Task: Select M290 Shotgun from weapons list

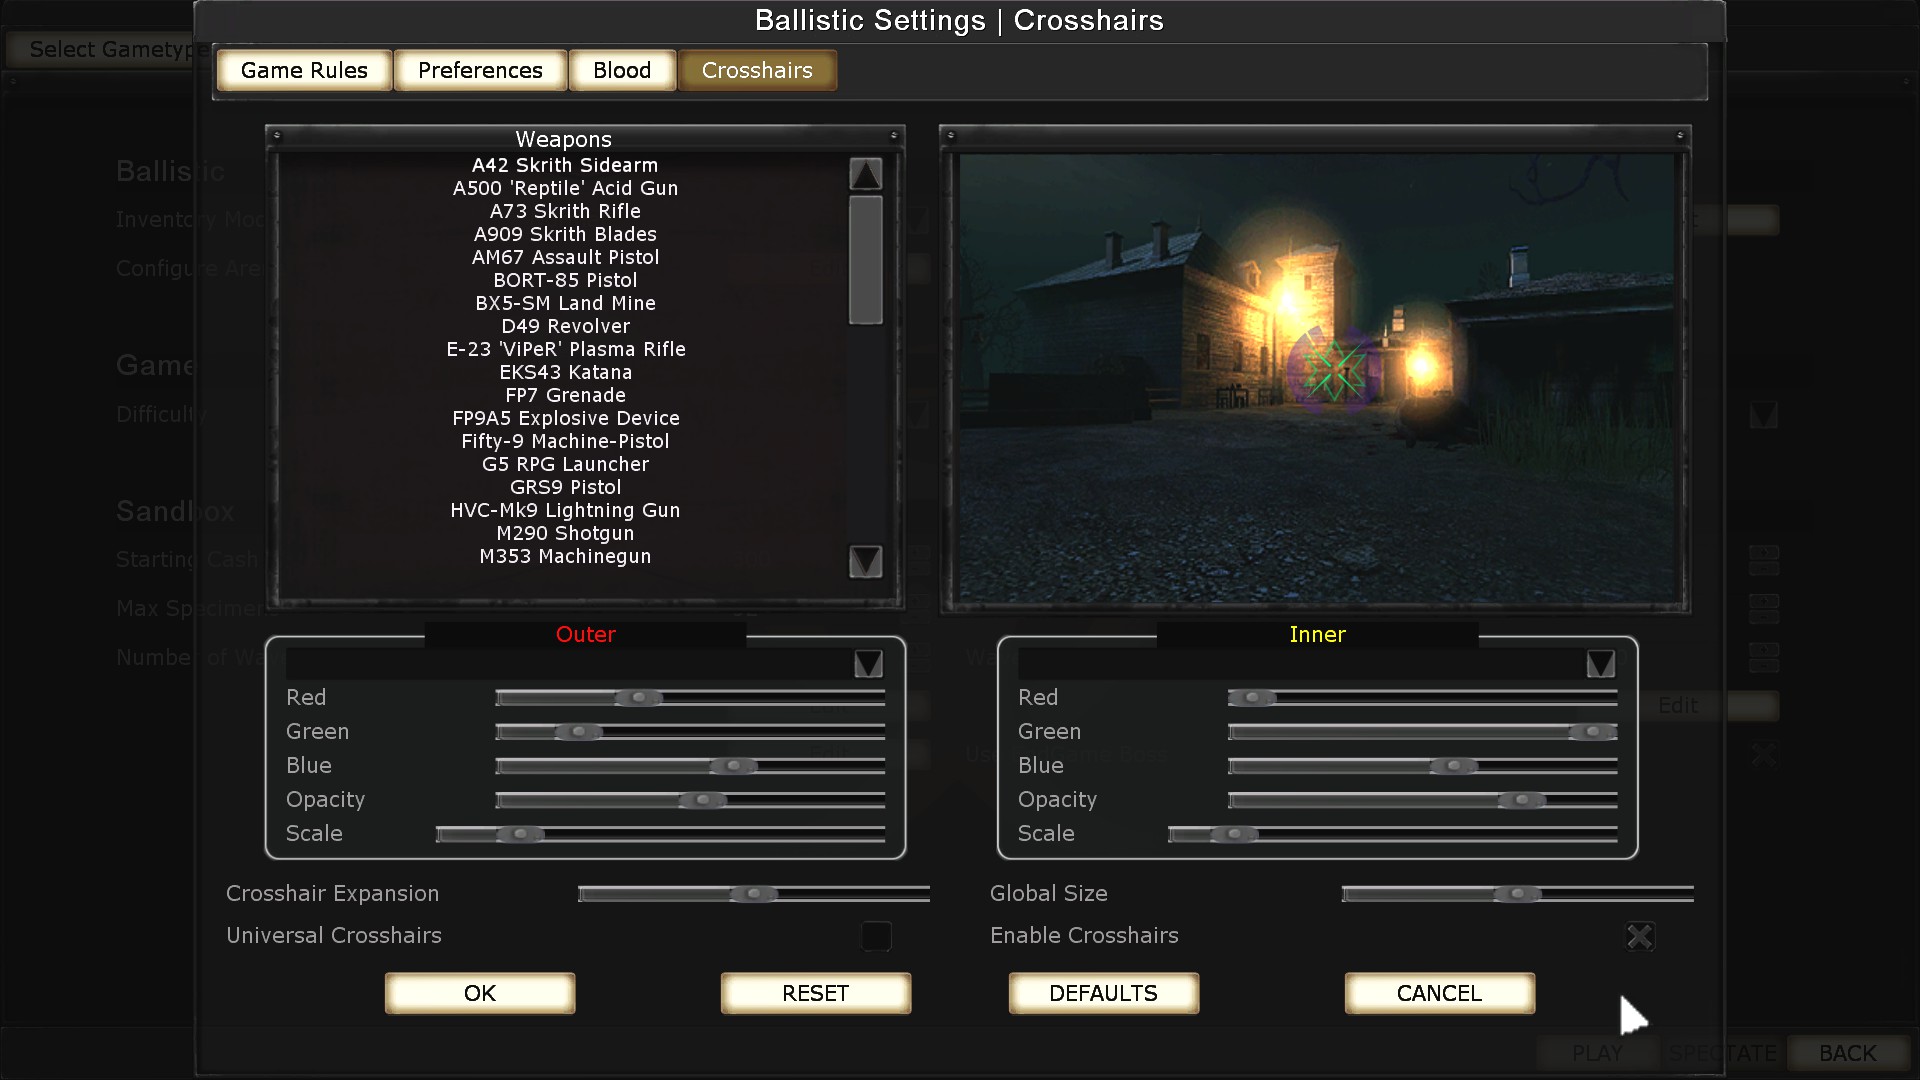Action: (x=565, y=533)
